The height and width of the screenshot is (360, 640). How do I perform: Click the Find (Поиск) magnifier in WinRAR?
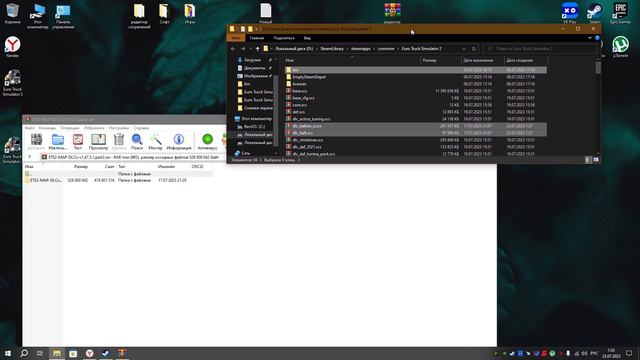pyautogui.click(x=137, y=142)
